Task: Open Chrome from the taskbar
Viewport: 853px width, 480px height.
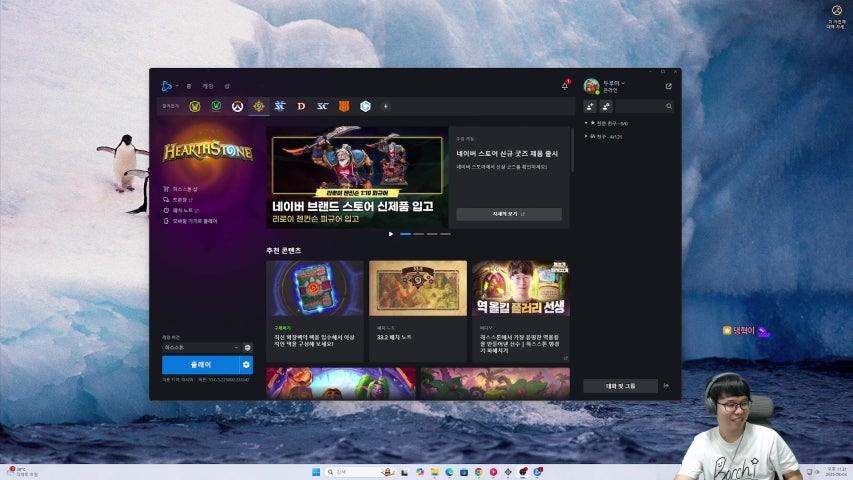Action: (x=479, y=472)
